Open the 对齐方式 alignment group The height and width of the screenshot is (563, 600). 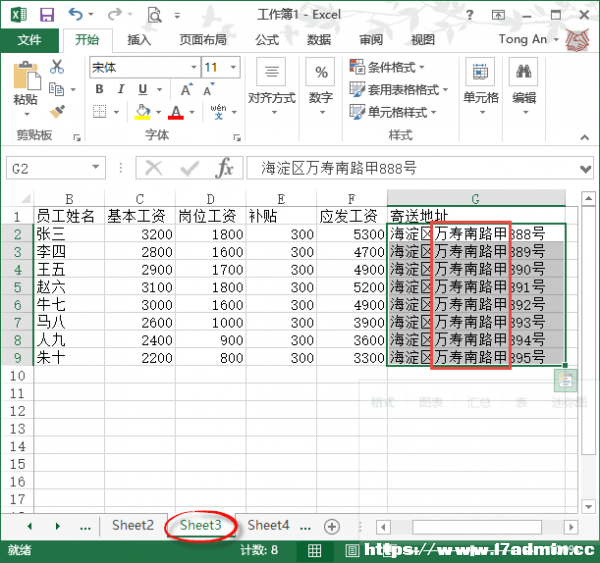272,86
